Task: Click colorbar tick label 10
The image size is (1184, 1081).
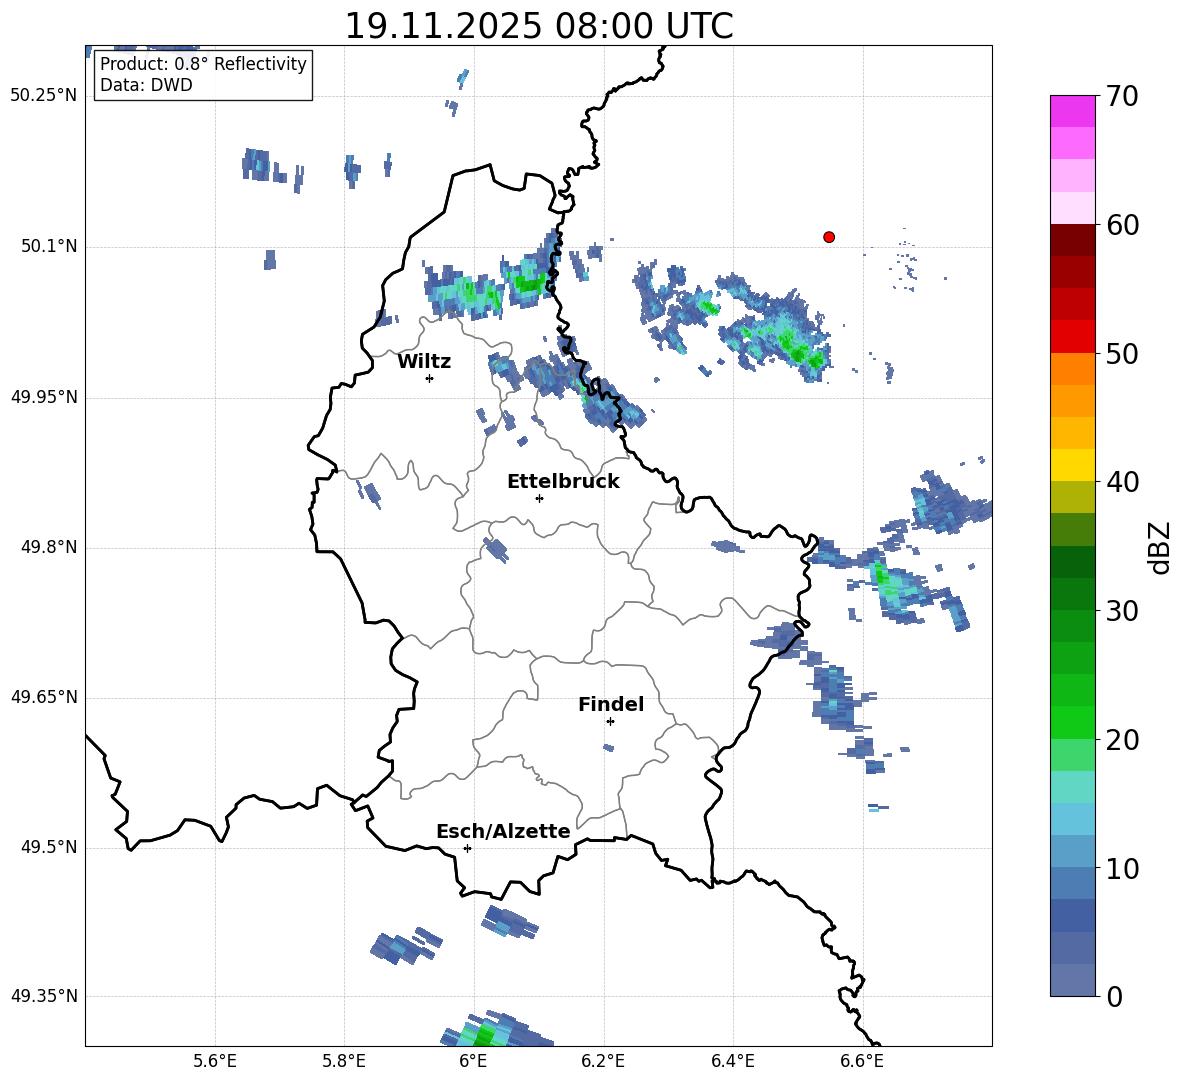Action: point(1122,869)
